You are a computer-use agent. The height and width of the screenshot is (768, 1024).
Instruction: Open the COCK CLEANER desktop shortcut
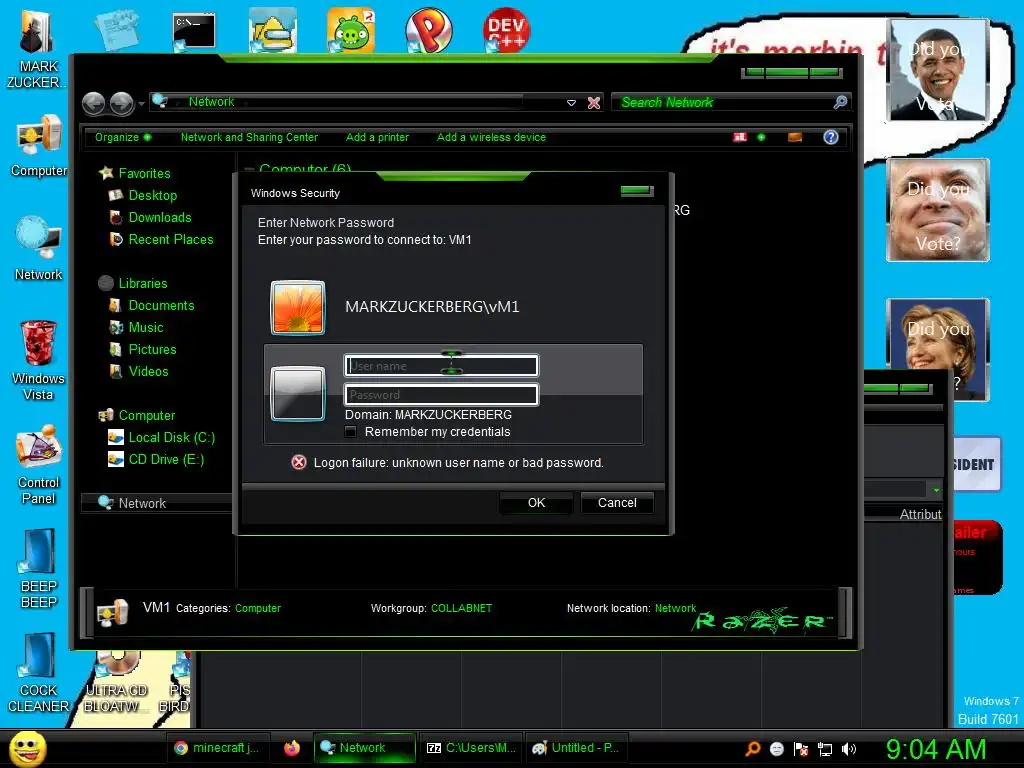39,673
